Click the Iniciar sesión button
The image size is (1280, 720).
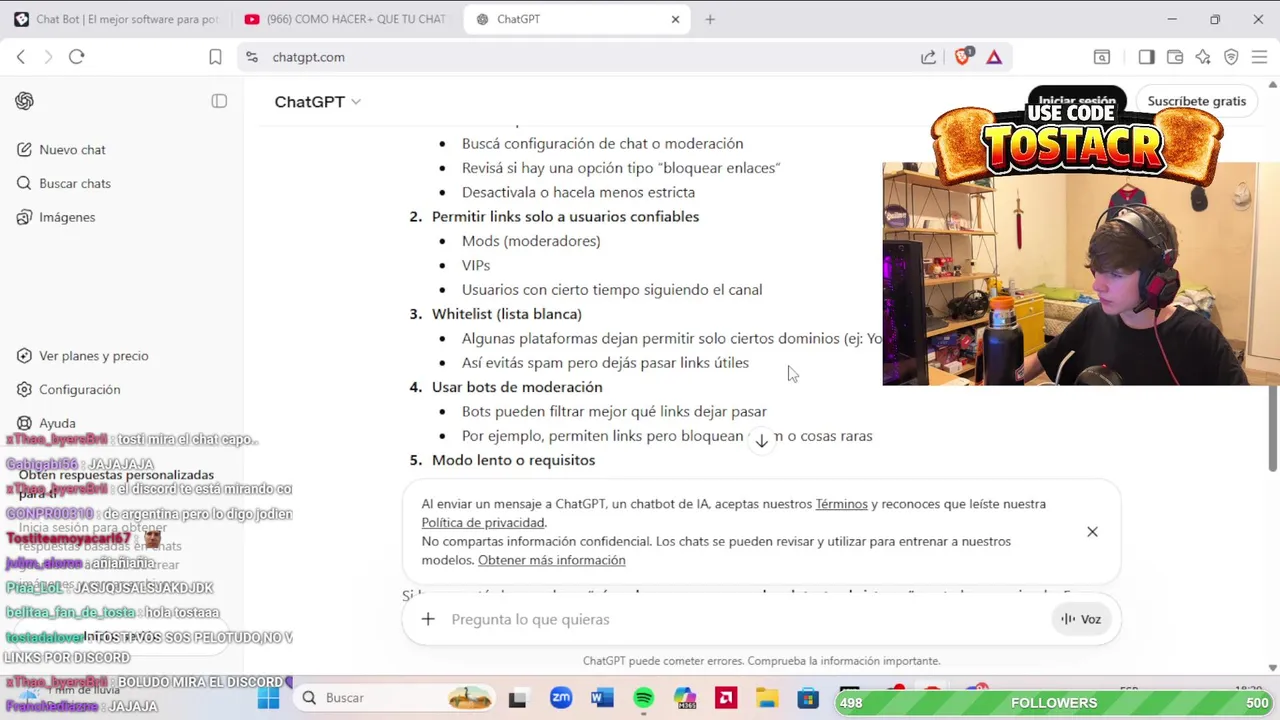click(1076, 101)
